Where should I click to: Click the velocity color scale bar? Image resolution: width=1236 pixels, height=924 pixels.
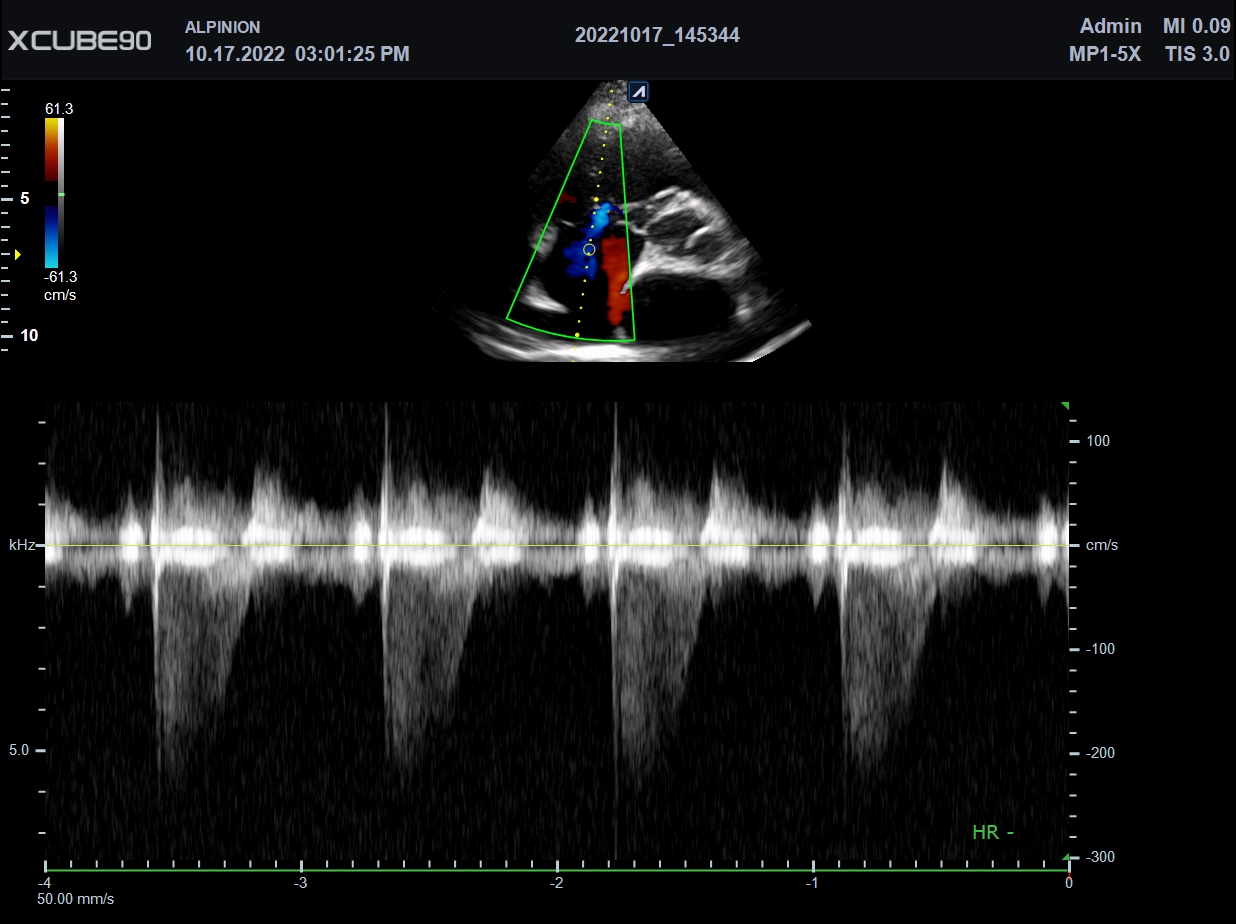pyautogui.click(x=51, y=193)
